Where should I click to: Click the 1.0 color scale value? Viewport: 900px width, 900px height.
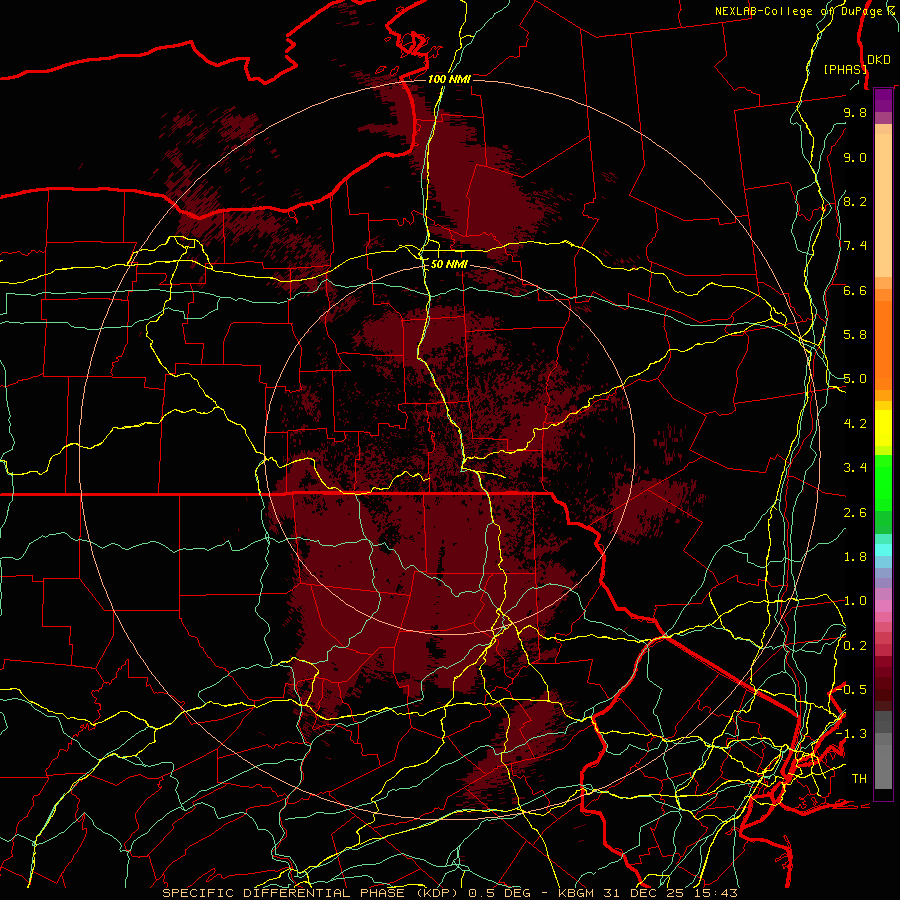(x=855, y=601)
